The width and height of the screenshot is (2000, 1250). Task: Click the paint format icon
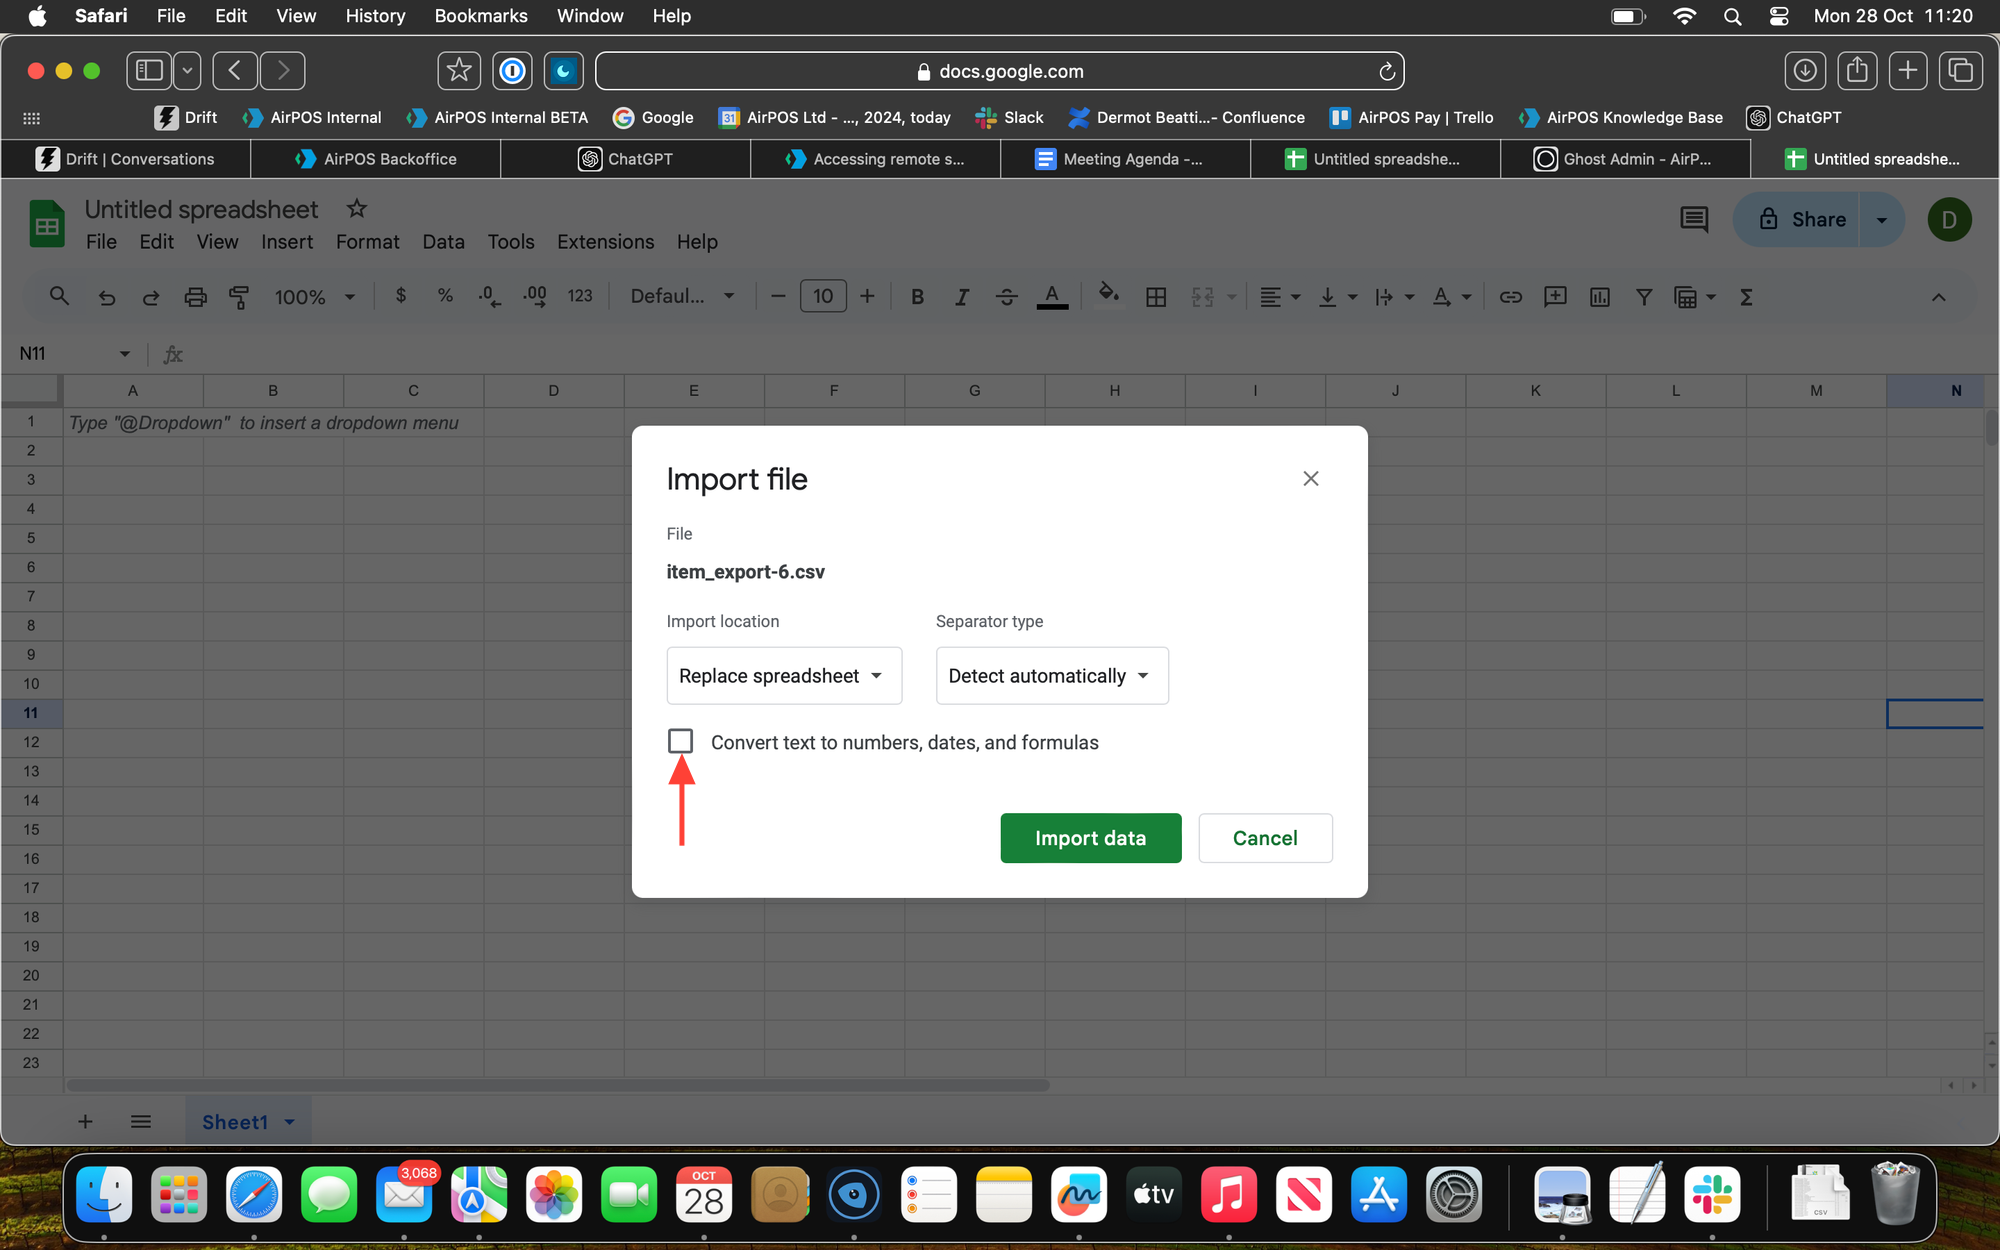click(239, 297)
